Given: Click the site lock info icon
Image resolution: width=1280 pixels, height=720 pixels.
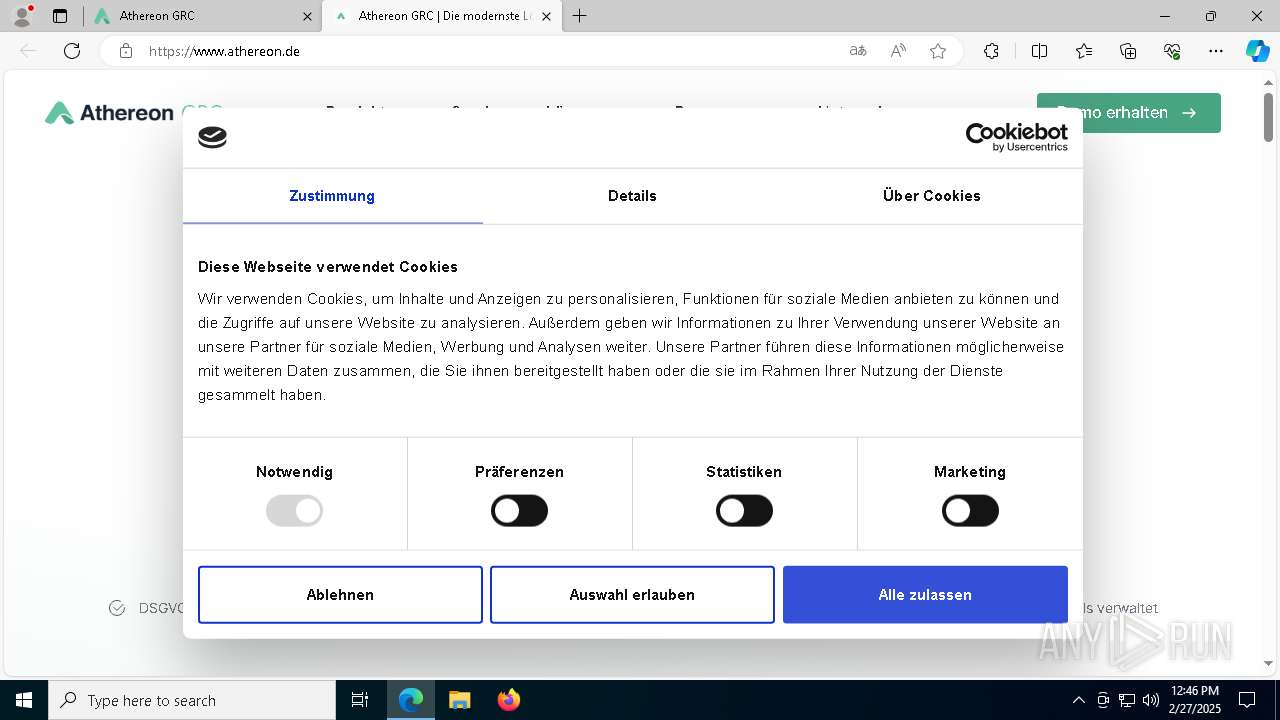Looking at the screenshot, I should pos(126,51).
